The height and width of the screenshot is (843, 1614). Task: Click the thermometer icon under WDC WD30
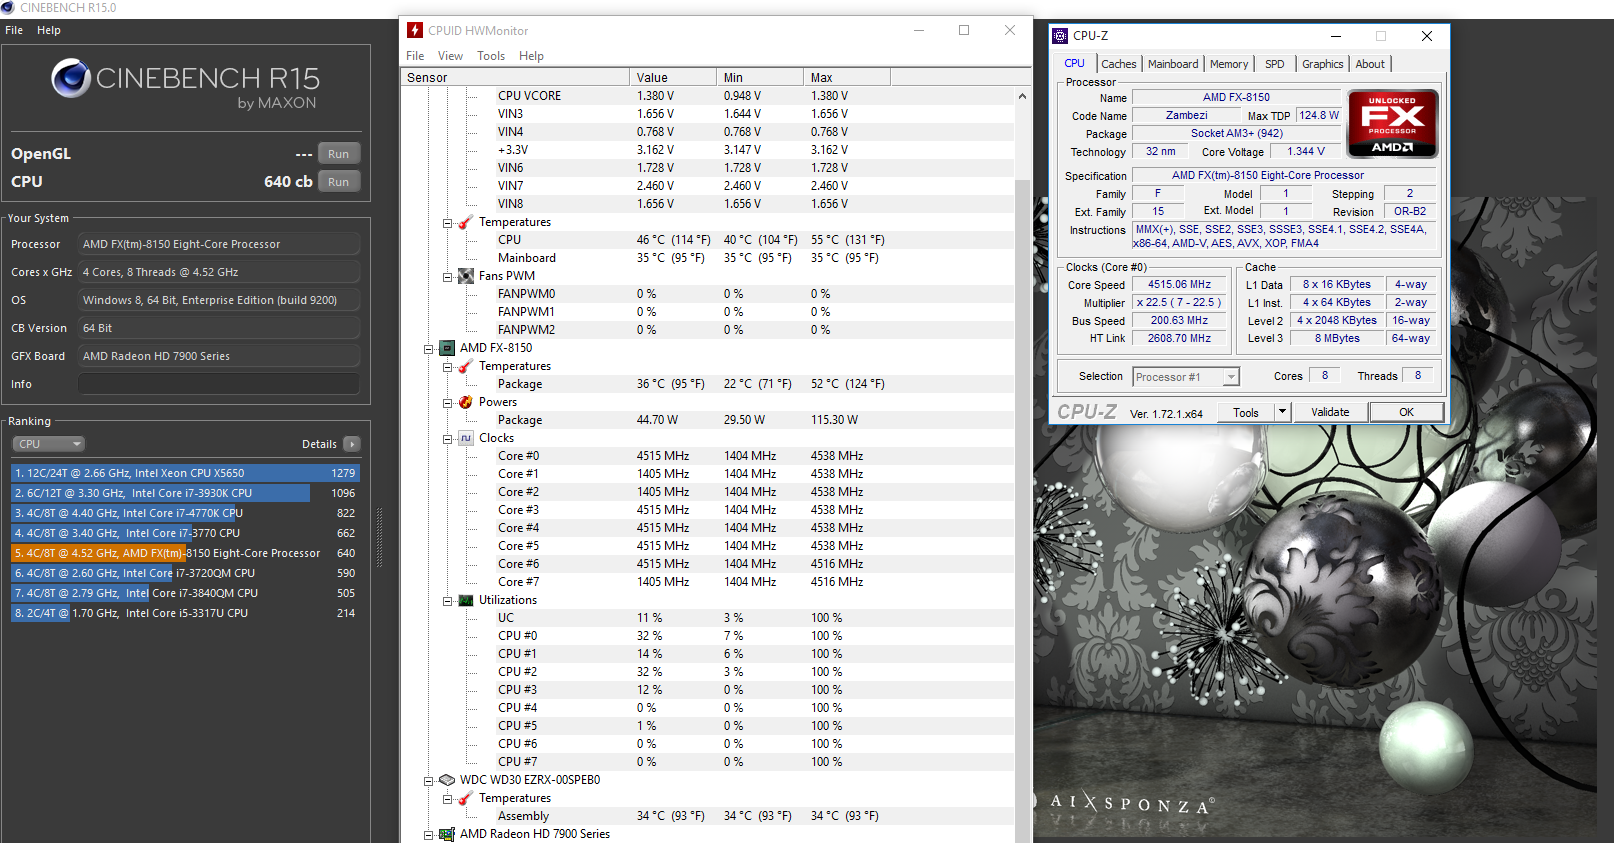466,798
